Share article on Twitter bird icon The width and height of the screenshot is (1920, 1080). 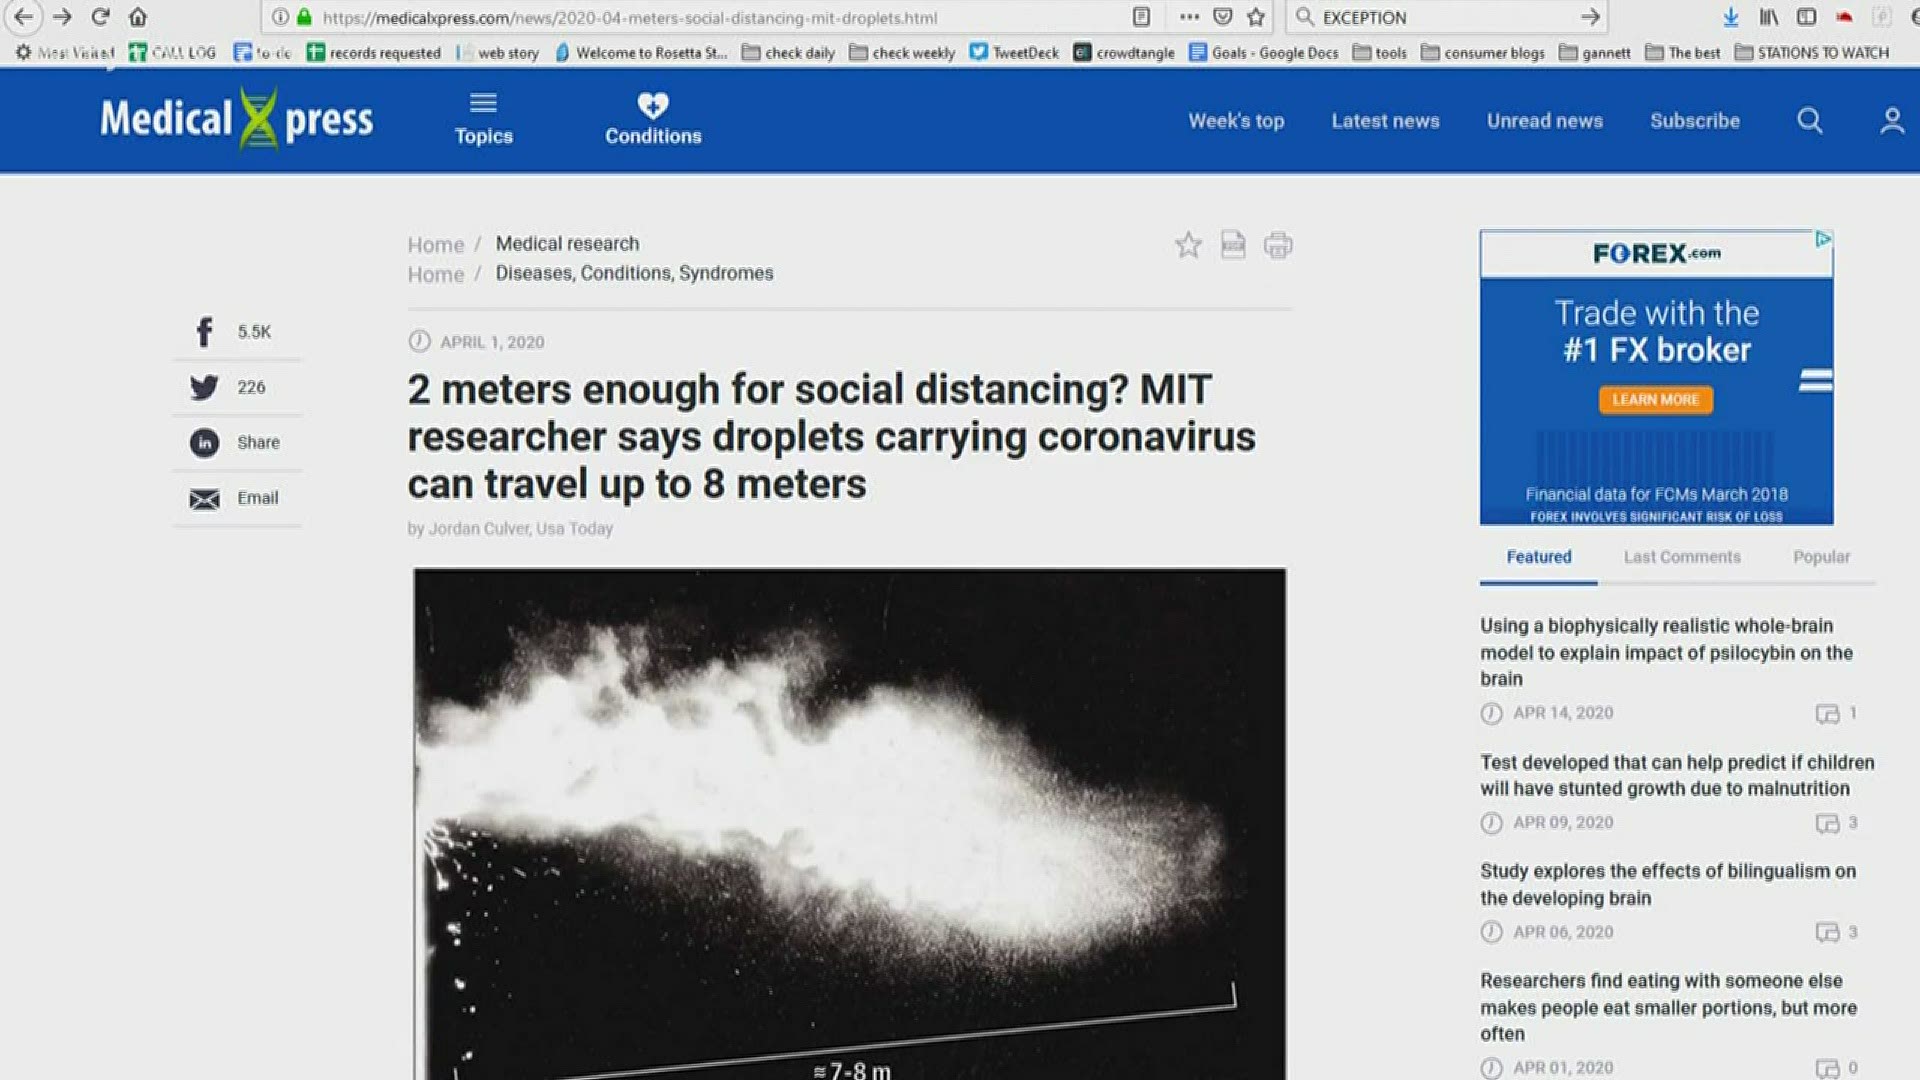[204, 387]
